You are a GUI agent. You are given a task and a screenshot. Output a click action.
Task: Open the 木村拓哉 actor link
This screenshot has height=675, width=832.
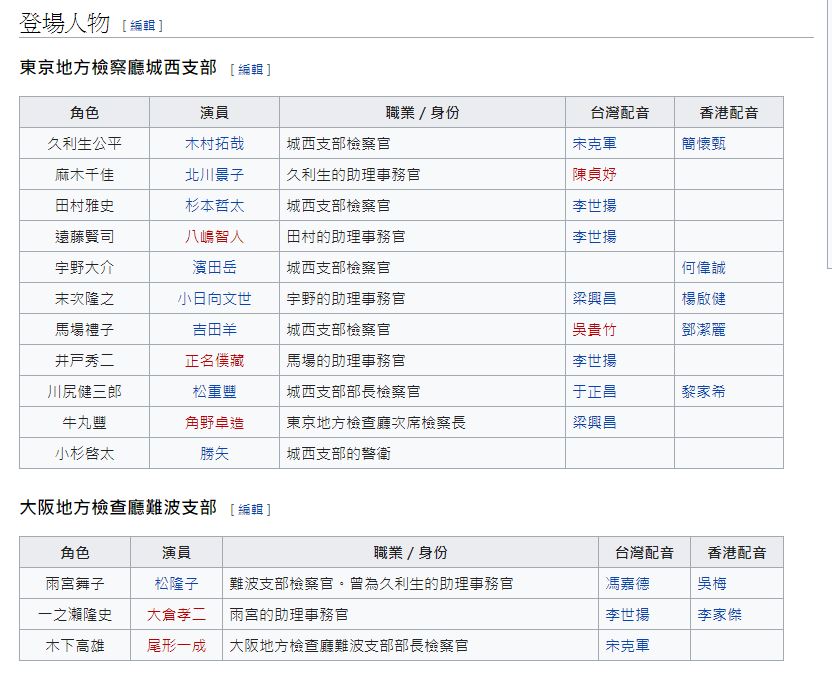(214, 143)
